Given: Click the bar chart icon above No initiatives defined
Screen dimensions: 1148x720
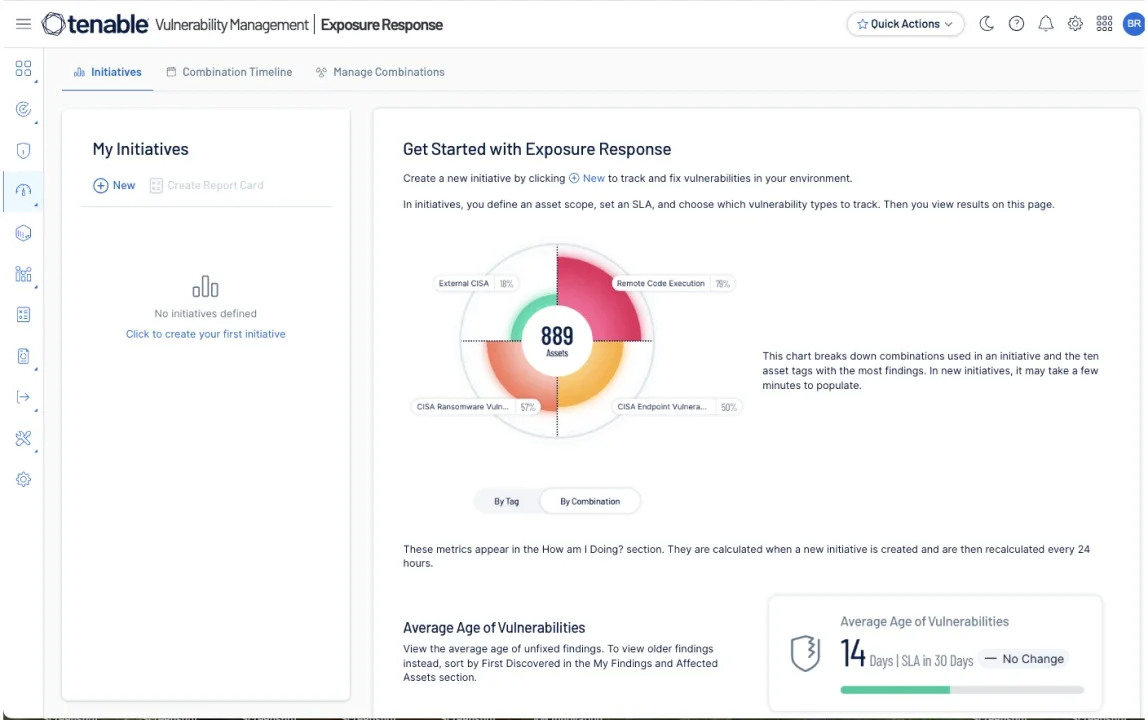Looking at the screenshot, I should click(x=206, y=286).
